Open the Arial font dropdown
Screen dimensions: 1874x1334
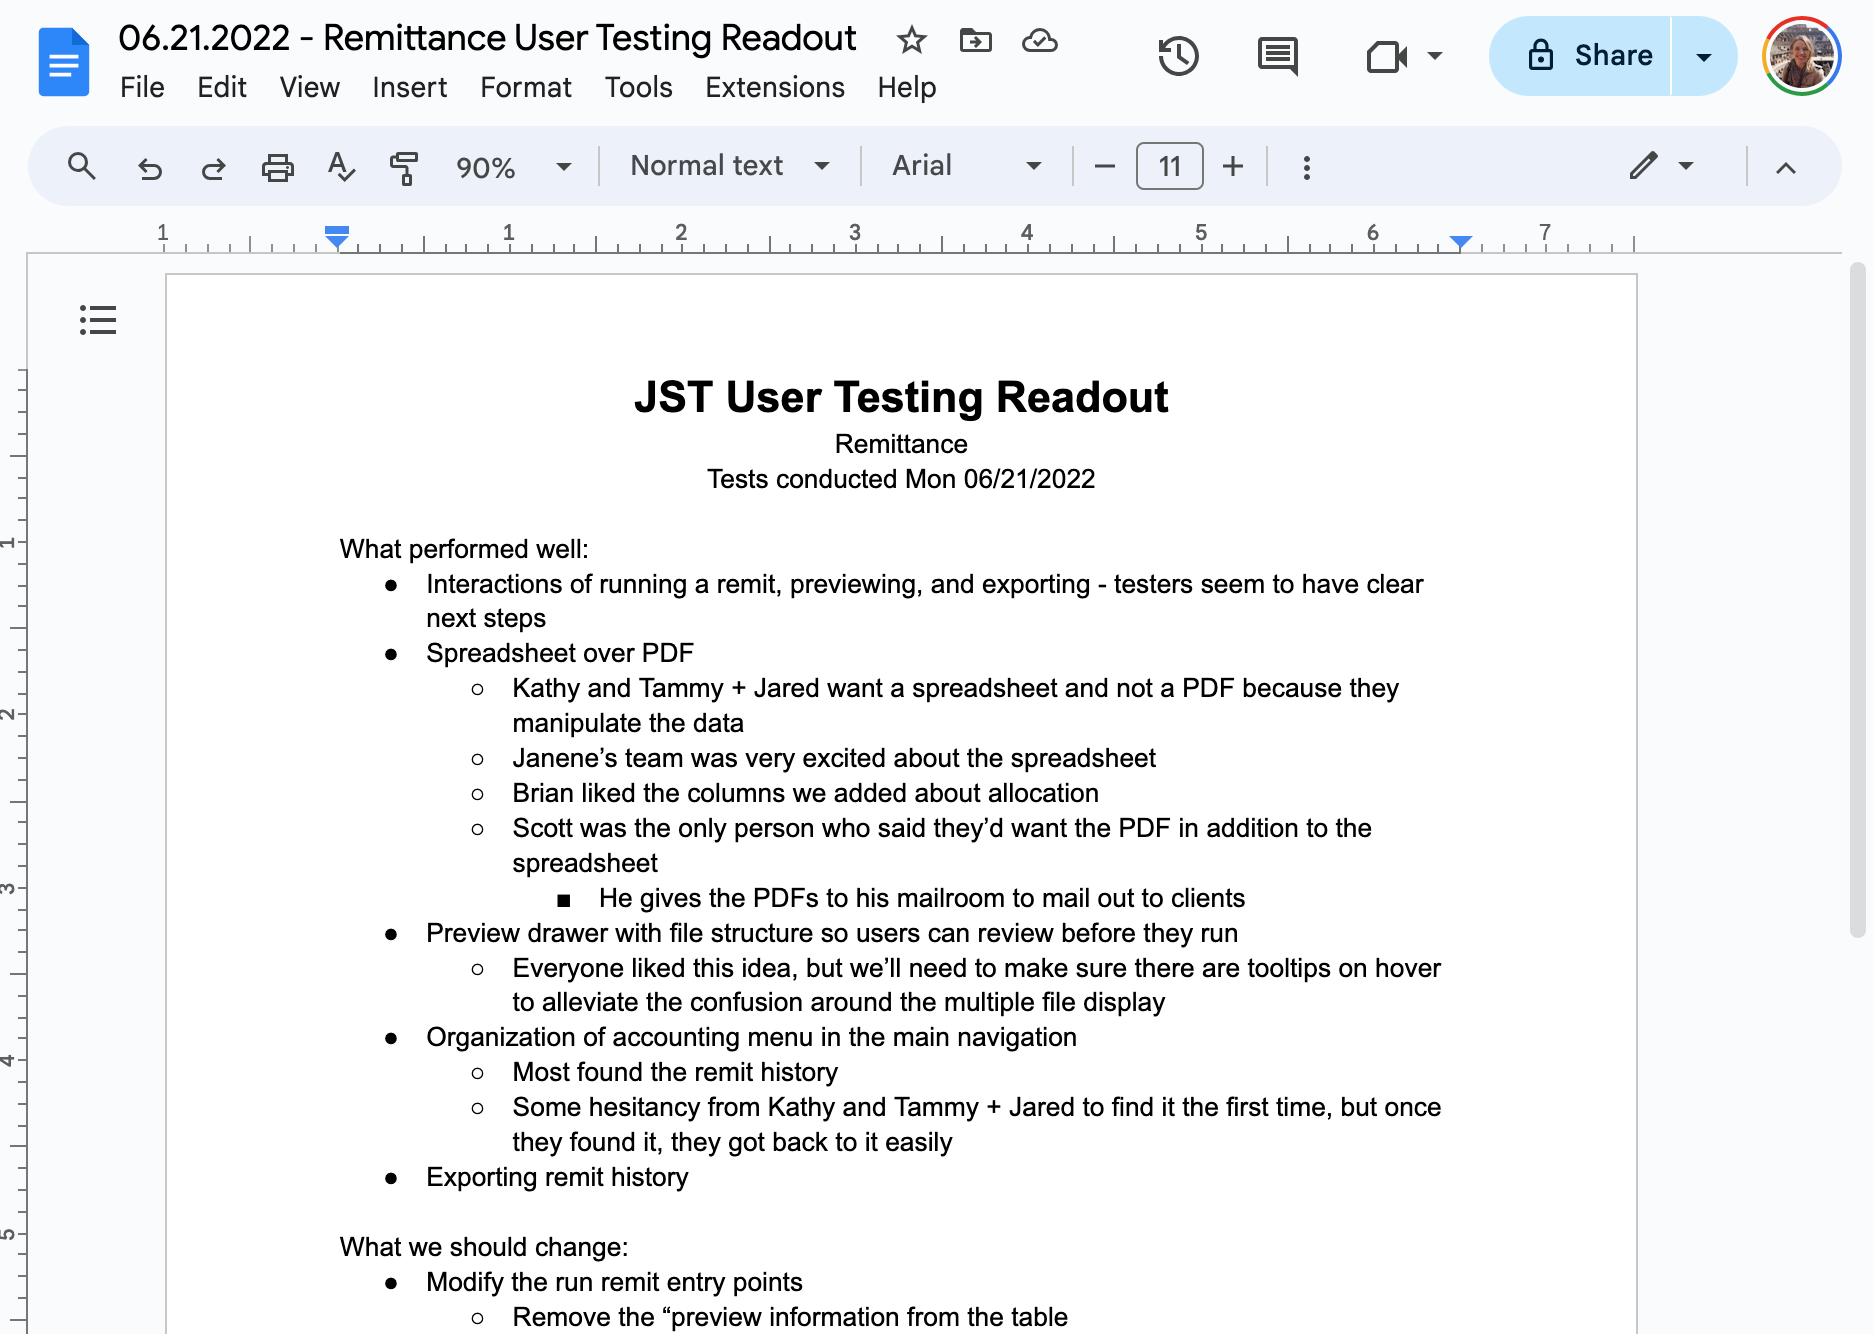pyautogui.click(x=967, y=166)
